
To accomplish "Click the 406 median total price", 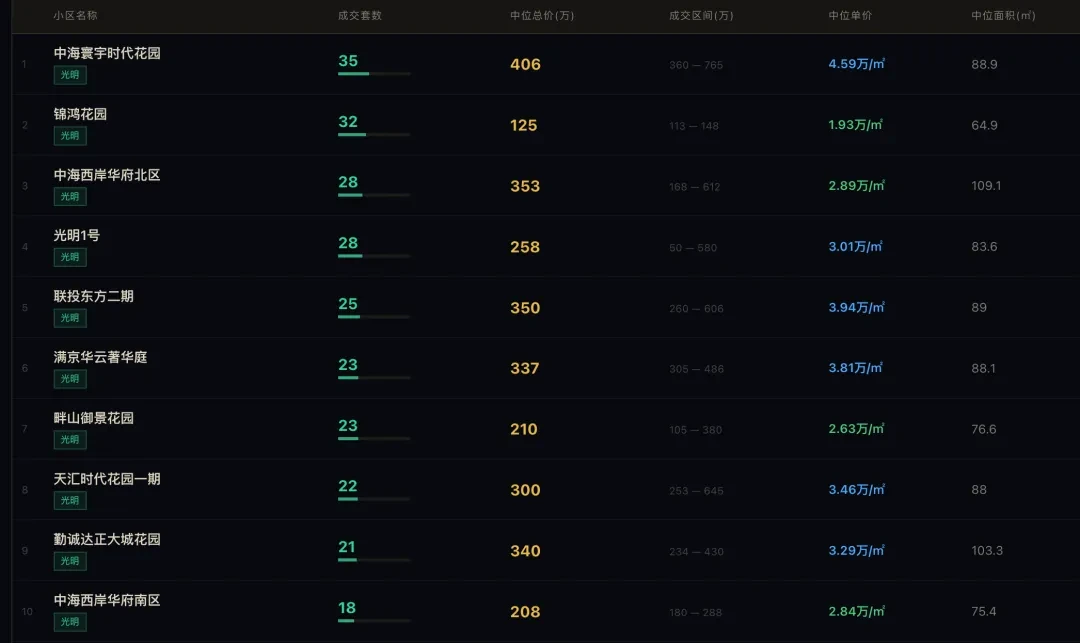I will 525,65.
